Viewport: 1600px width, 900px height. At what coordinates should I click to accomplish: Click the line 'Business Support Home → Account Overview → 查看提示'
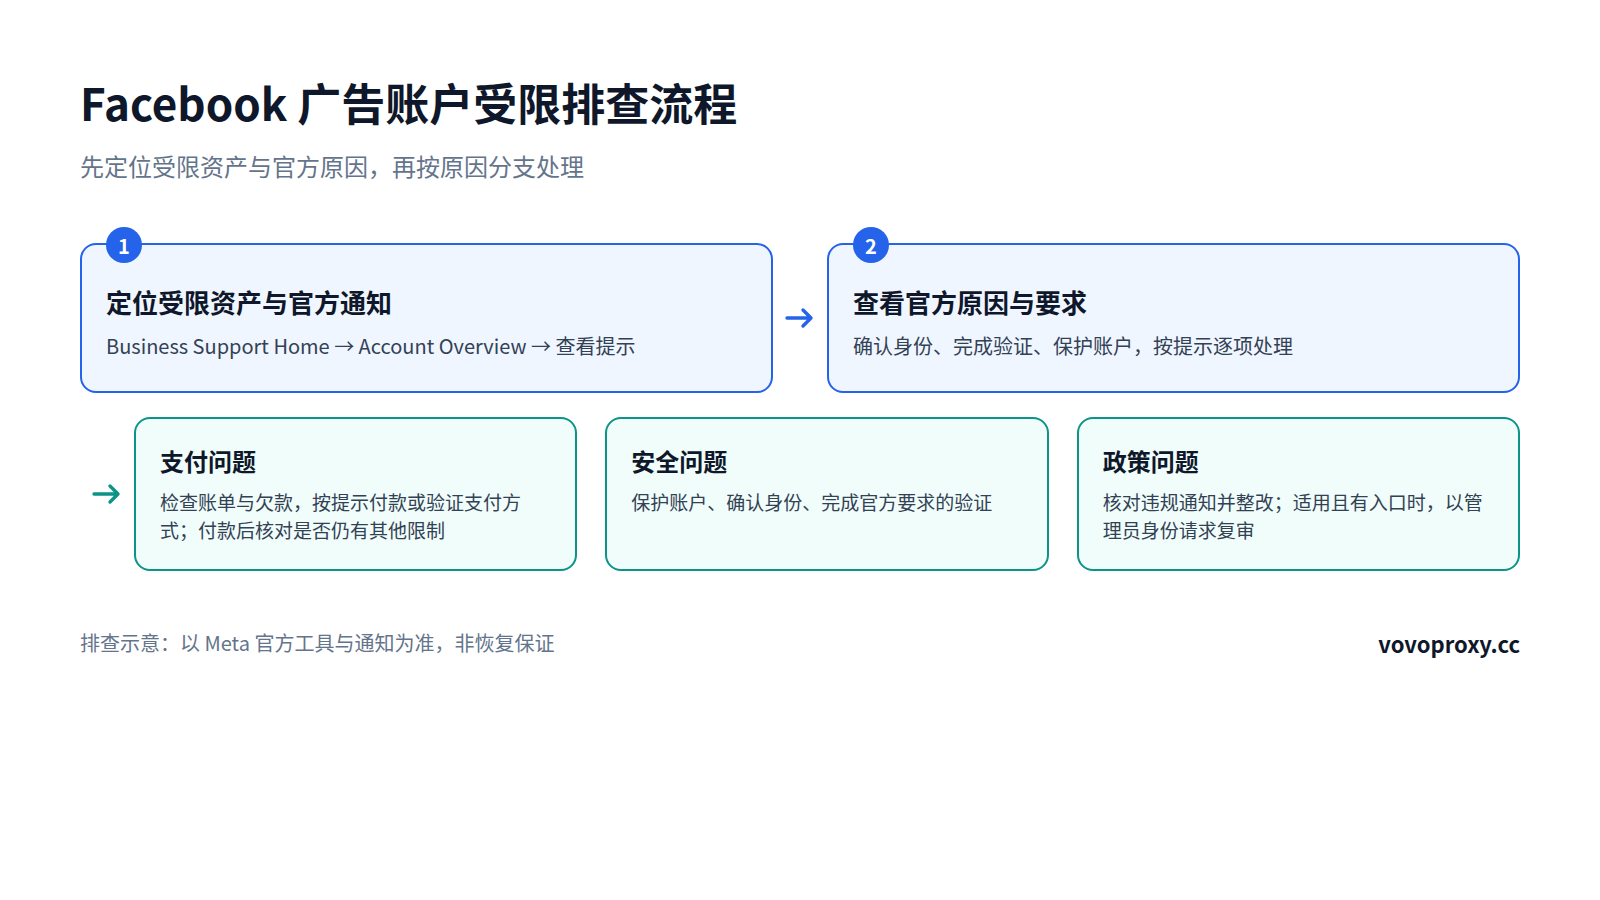click(371, 347)
